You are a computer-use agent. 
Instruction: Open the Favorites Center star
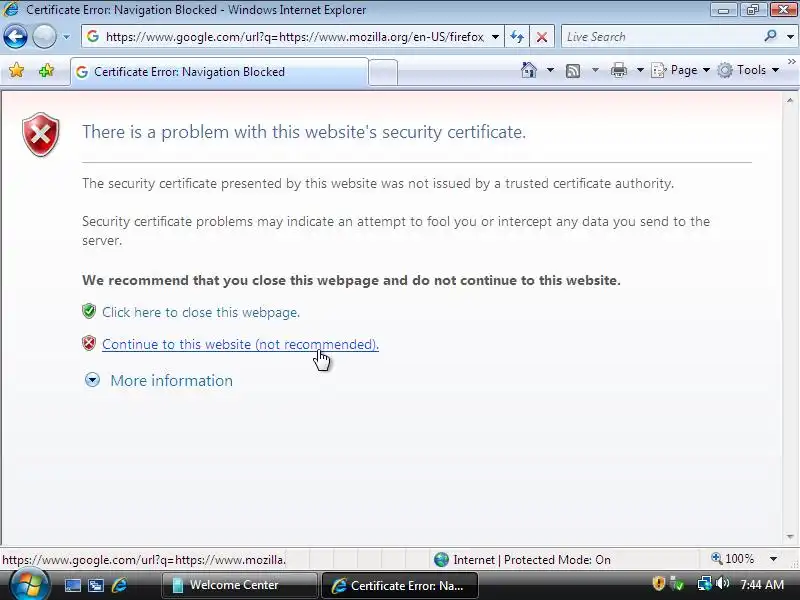[16, 70]
